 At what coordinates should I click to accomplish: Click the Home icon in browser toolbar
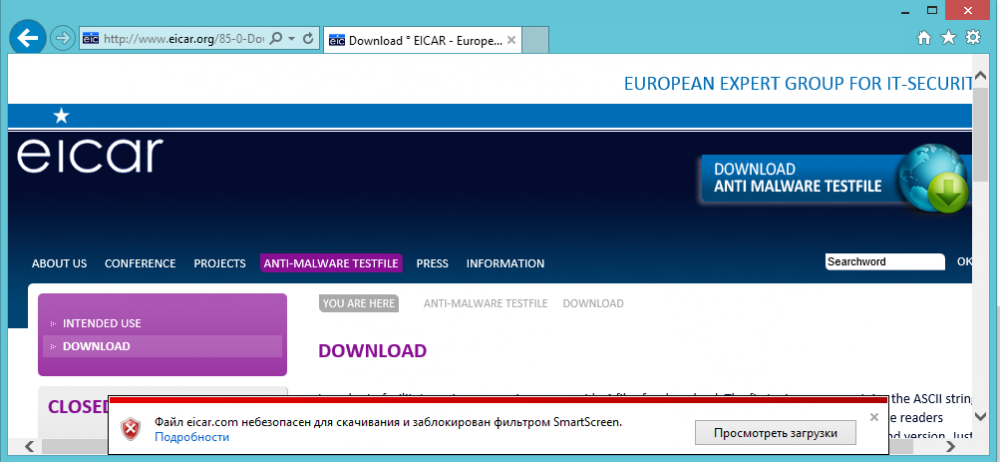[x=924, y=38]
